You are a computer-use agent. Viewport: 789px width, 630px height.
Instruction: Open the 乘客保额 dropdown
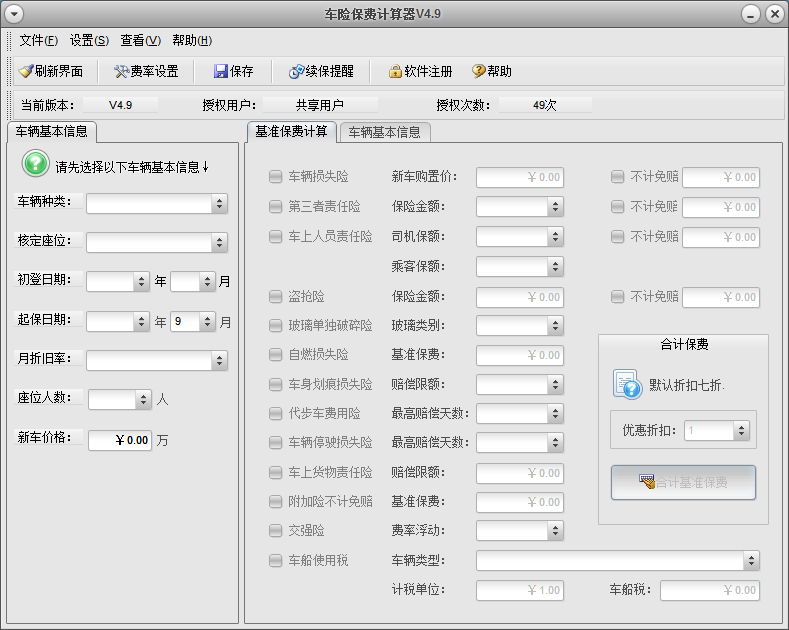coord(520,267)
